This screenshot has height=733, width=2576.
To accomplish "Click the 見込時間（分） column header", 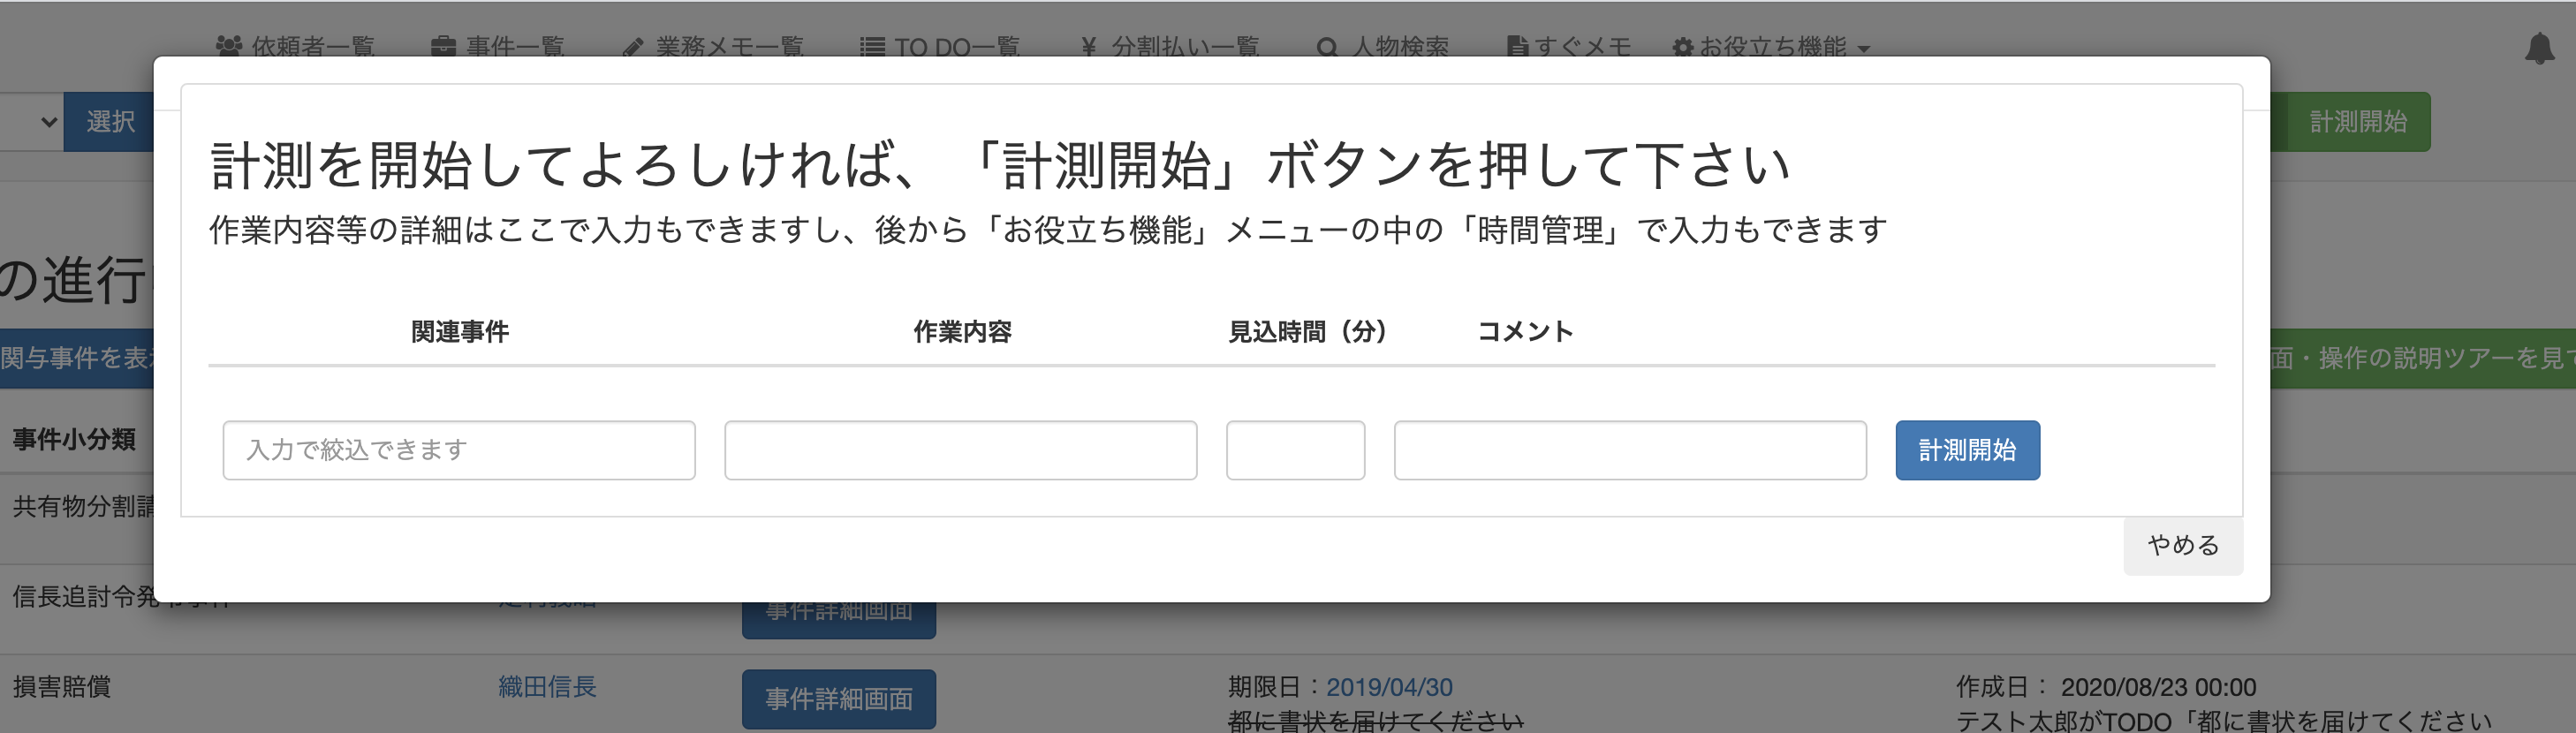I will pyautogui.click(x=1307, y=331).
